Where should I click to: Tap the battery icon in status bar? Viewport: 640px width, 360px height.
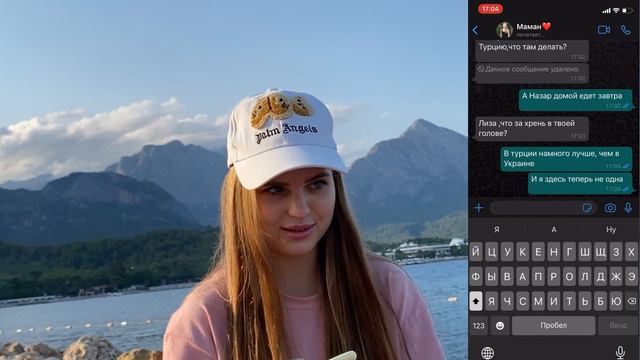(627, 10)
